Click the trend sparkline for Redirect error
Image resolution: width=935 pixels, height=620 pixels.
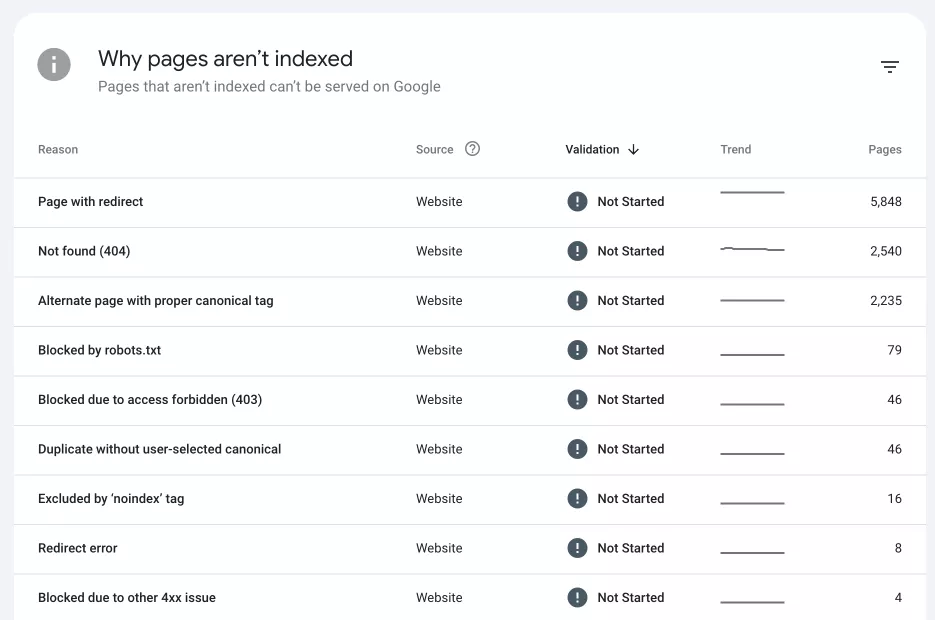point(753,553)
